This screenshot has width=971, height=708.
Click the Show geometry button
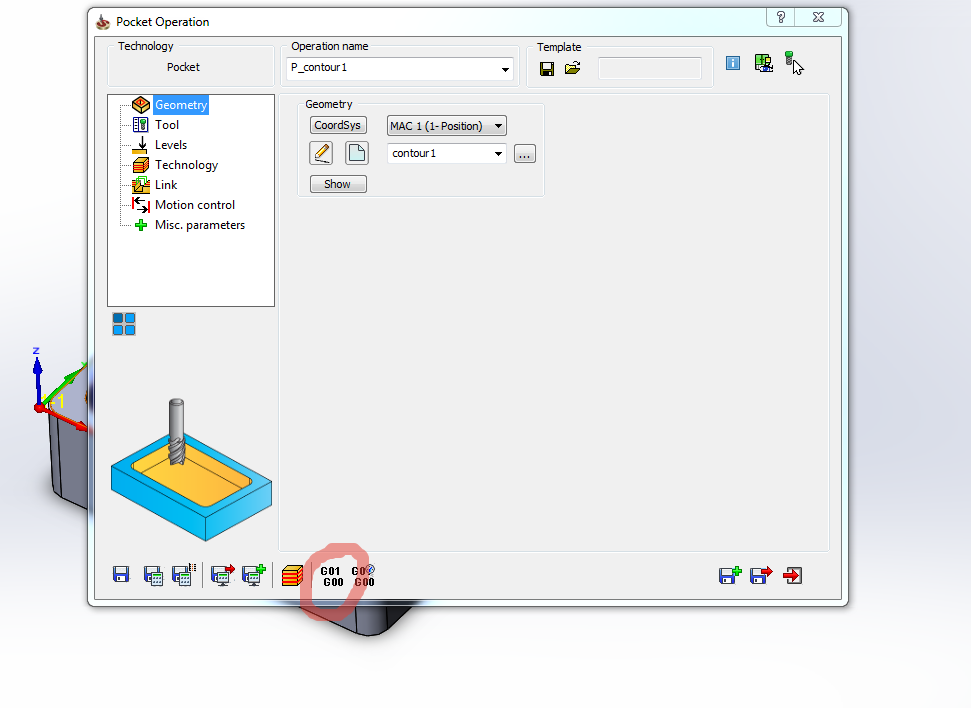338,184
